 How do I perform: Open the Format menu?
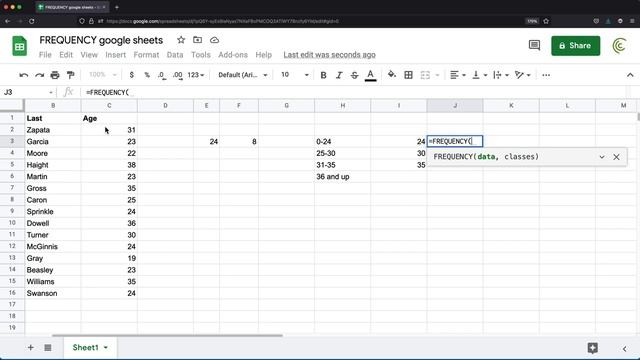tap(146, 55)
